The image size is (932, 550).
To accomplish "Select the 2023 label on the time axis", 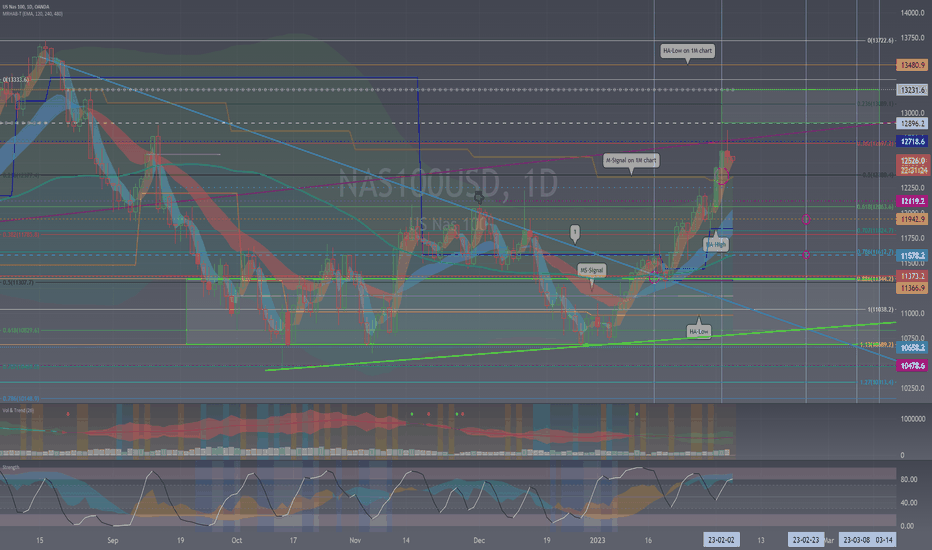I will 597,540.
